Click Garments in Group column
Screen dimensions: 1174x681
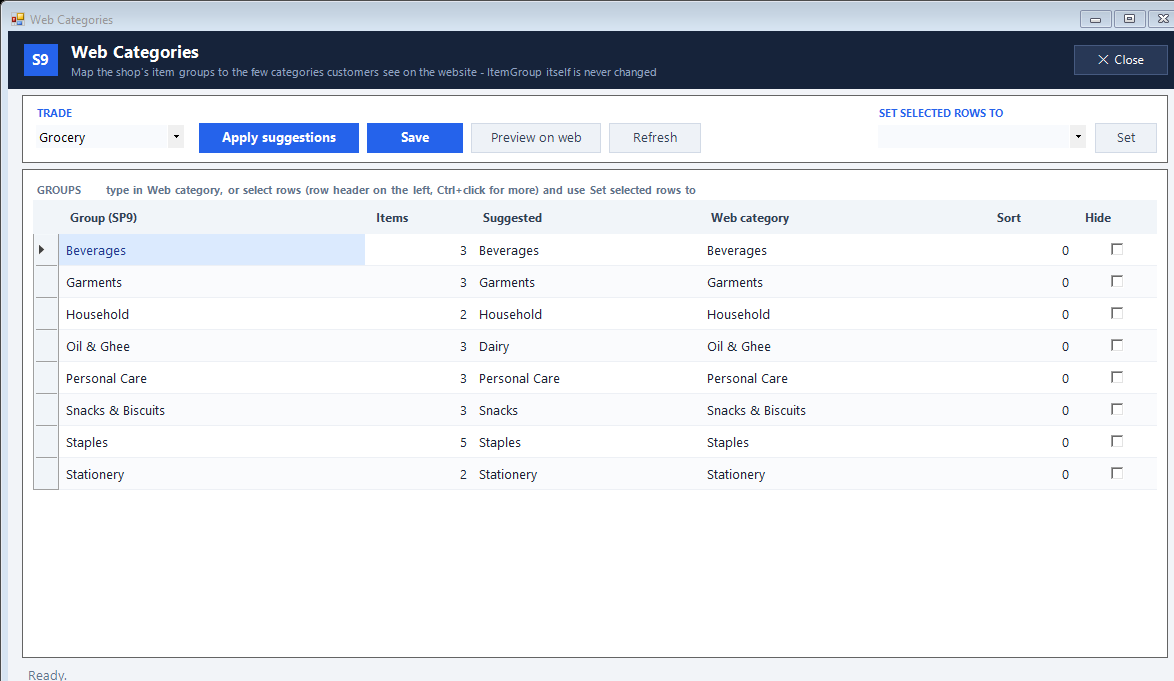pyautogui.click(x=212, y=282)
